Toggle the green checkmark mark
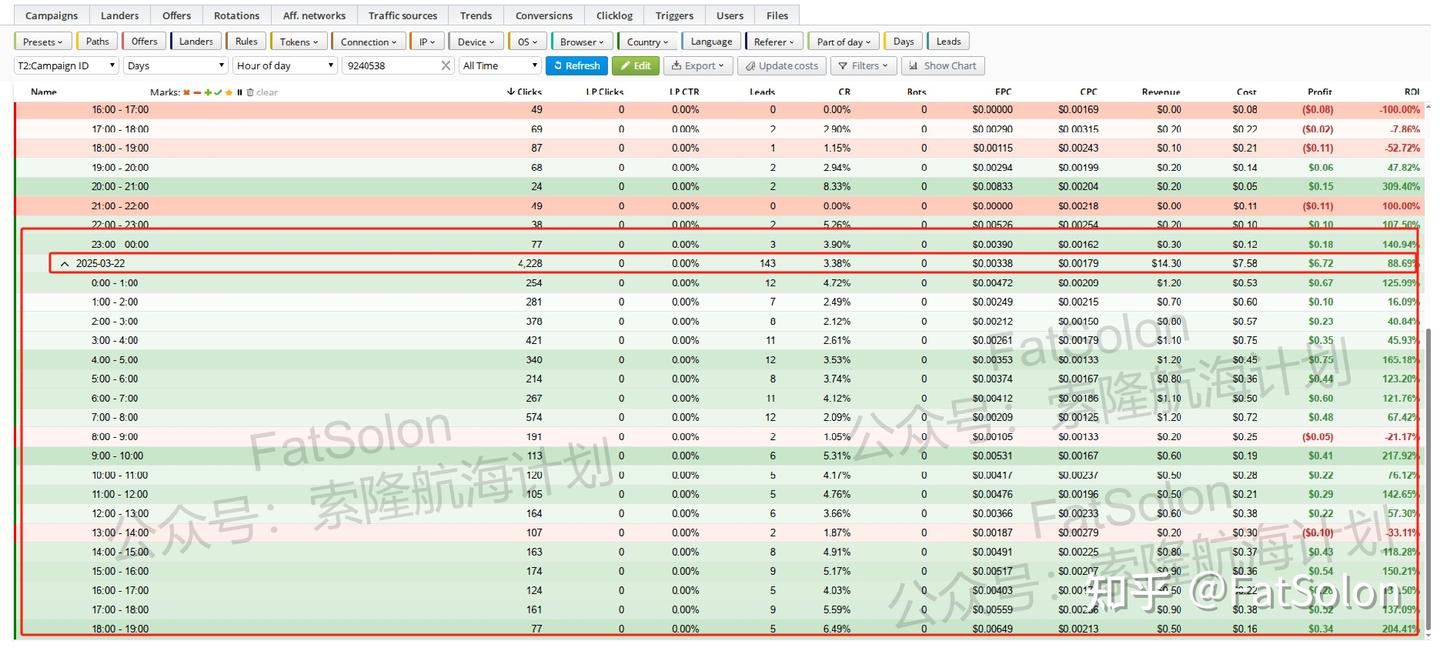Viewport: 1440px width, 651px height. pyautogui.click(x=218, y=91)
